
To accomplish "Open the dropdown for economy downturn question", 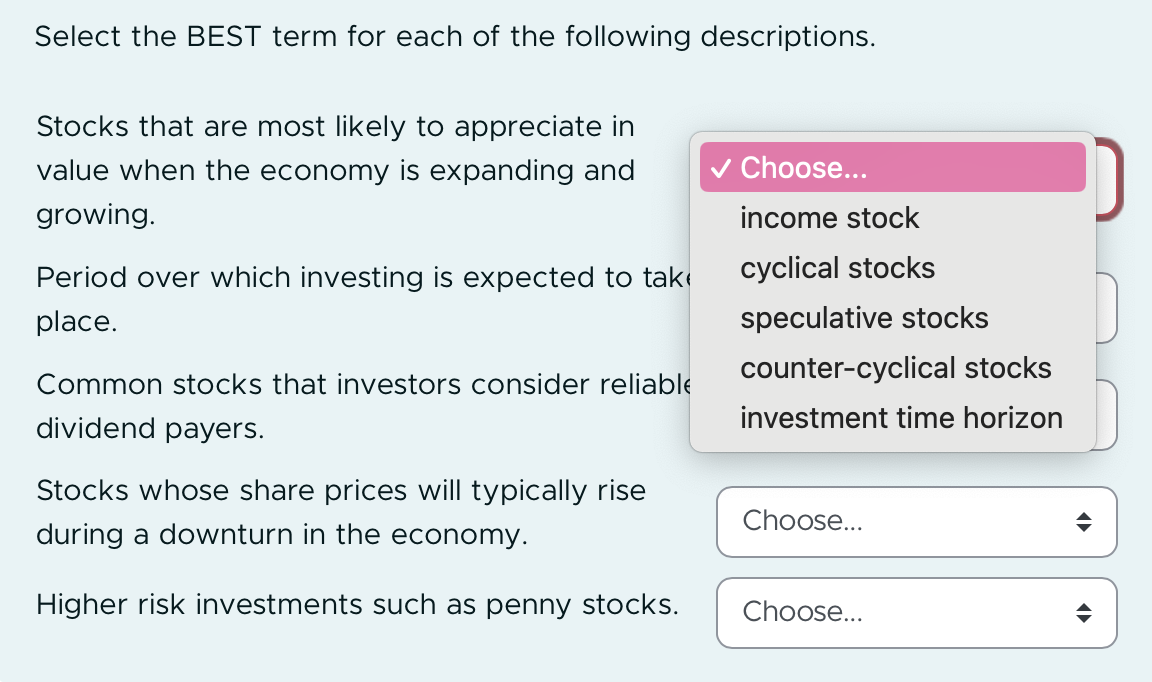I will pyautogui.click(x=916, y=521).
